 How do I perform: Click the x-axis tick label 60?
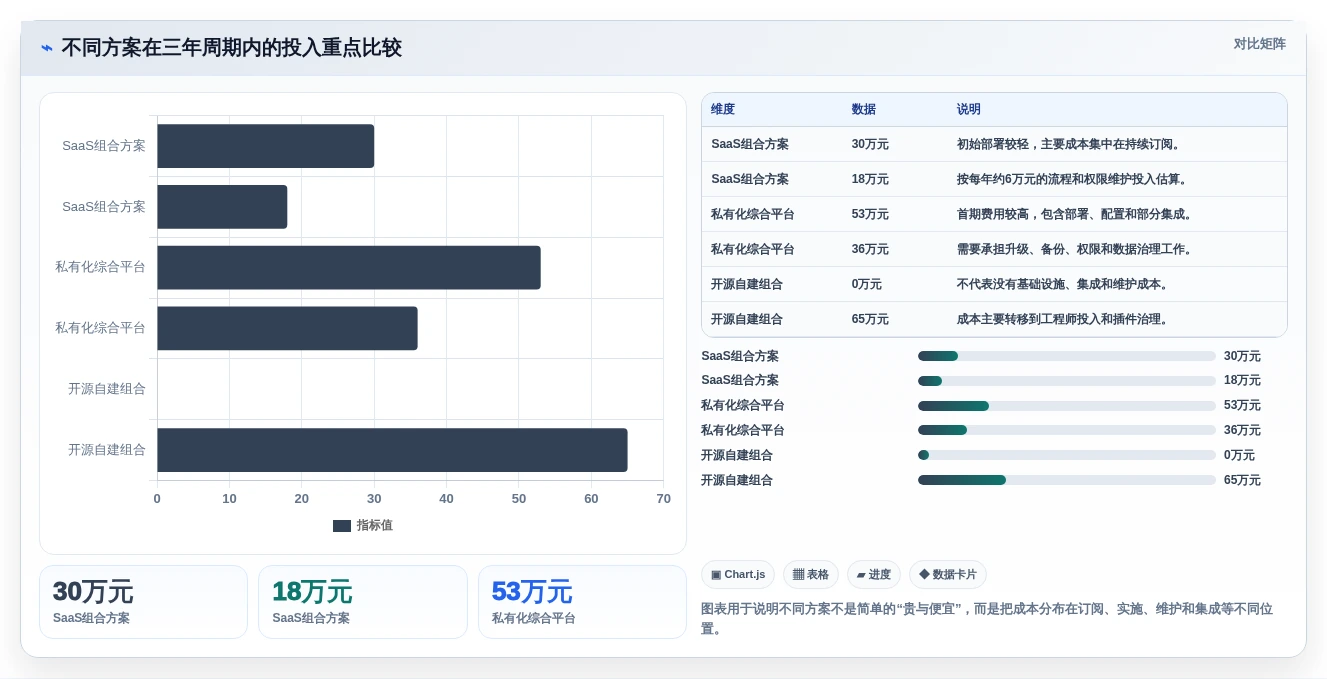tap(591, 499)
